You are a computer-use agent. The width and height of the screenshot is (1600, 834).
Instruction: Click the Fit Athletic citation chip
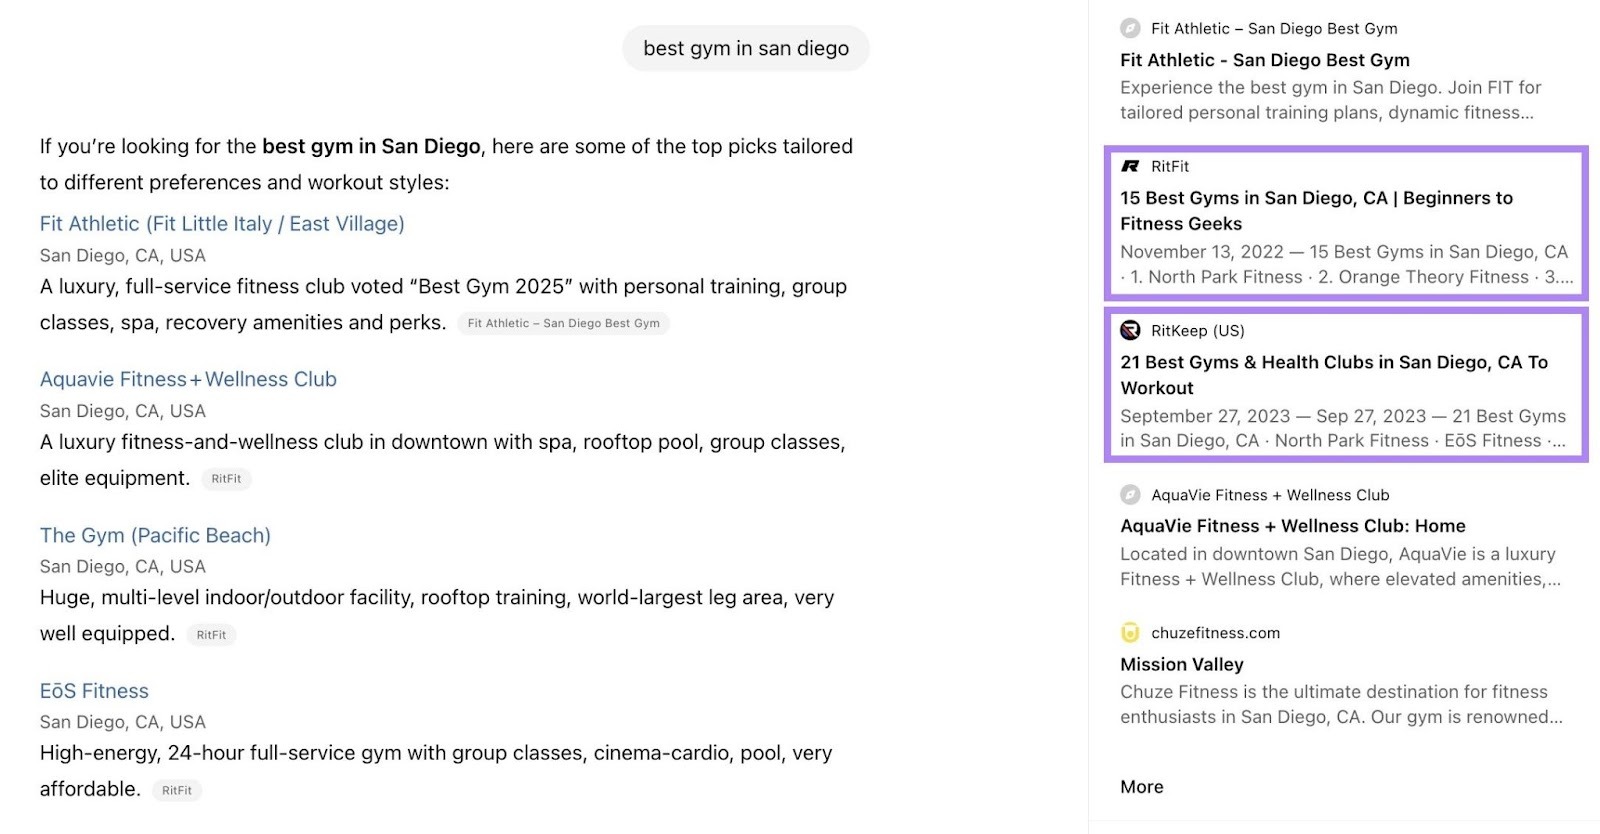(563, 323)
